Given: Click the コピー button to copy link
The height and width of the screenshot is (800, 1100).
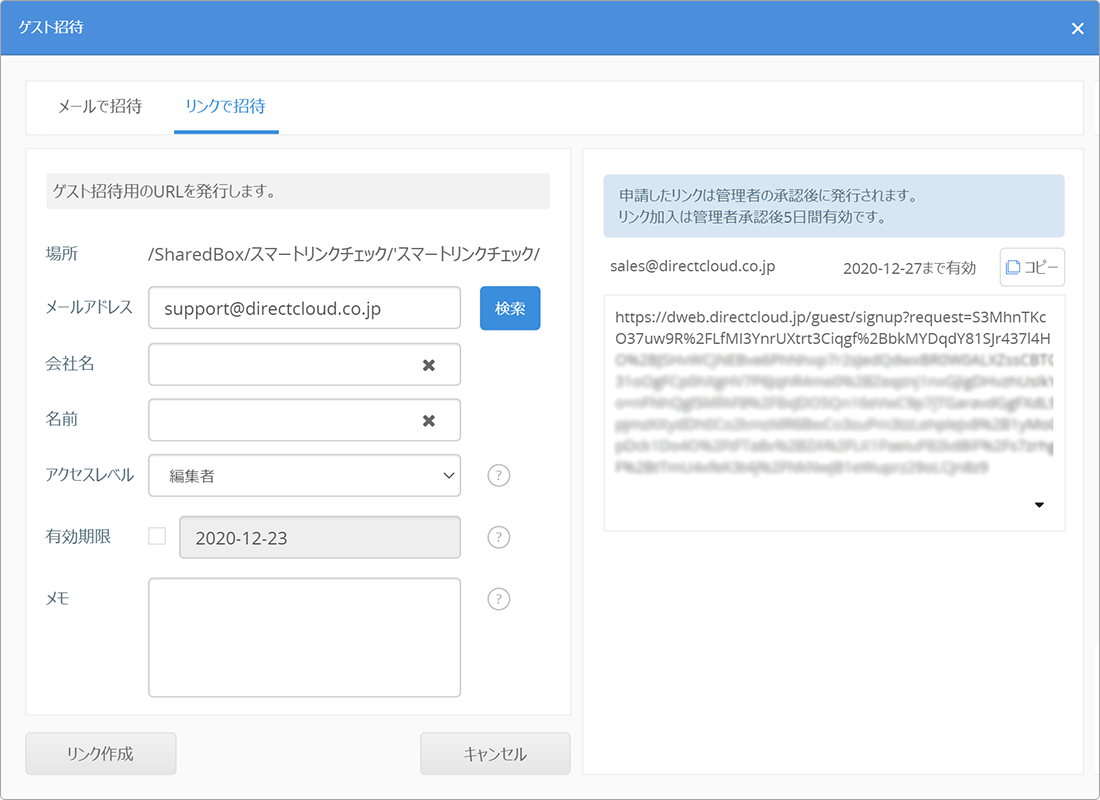Looking at the screenshot, I should click(x=1032, y=267).
